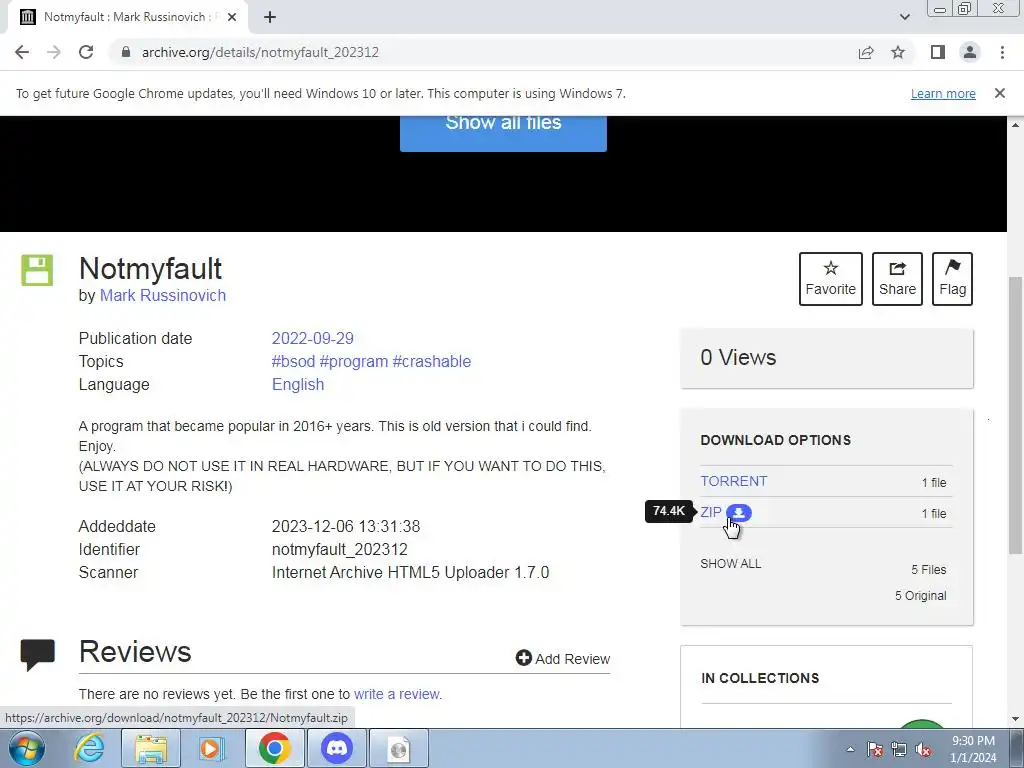Screen dimensions: 1024x768
Task: Open the Chrome profile avatar
Action: click(x=970, y=52)
